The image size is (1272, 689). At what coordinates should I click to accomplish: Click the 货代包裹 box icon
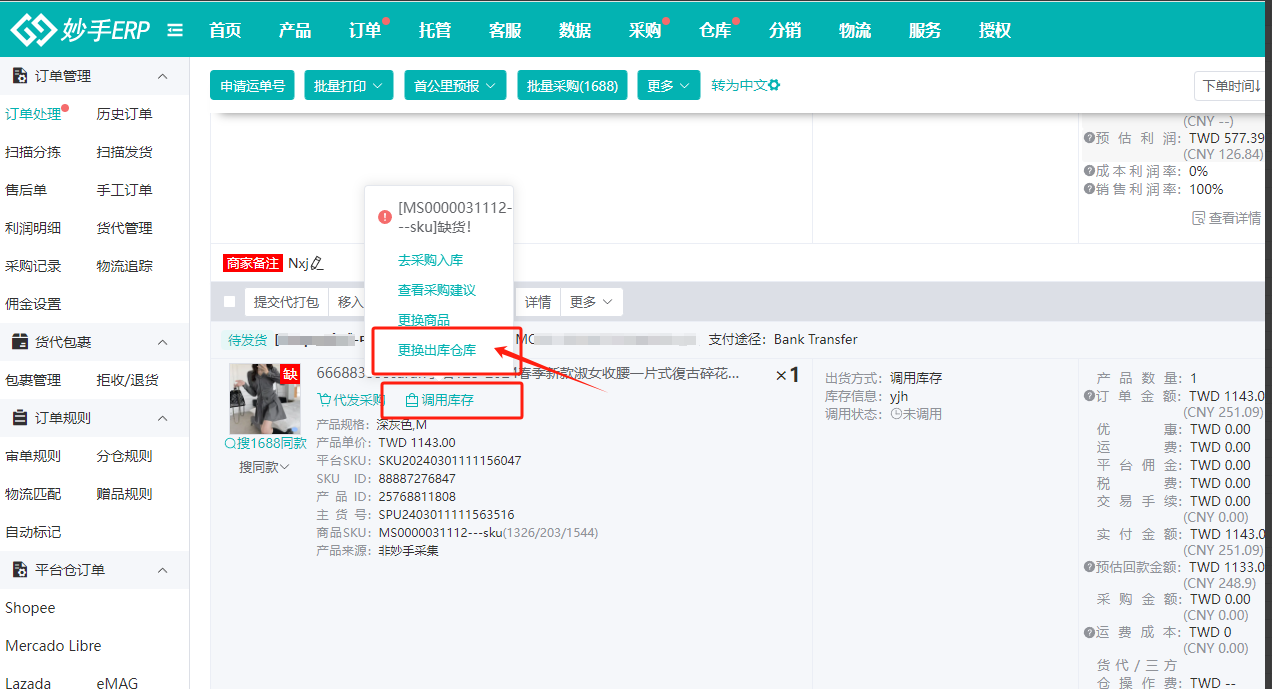(20, 342)
